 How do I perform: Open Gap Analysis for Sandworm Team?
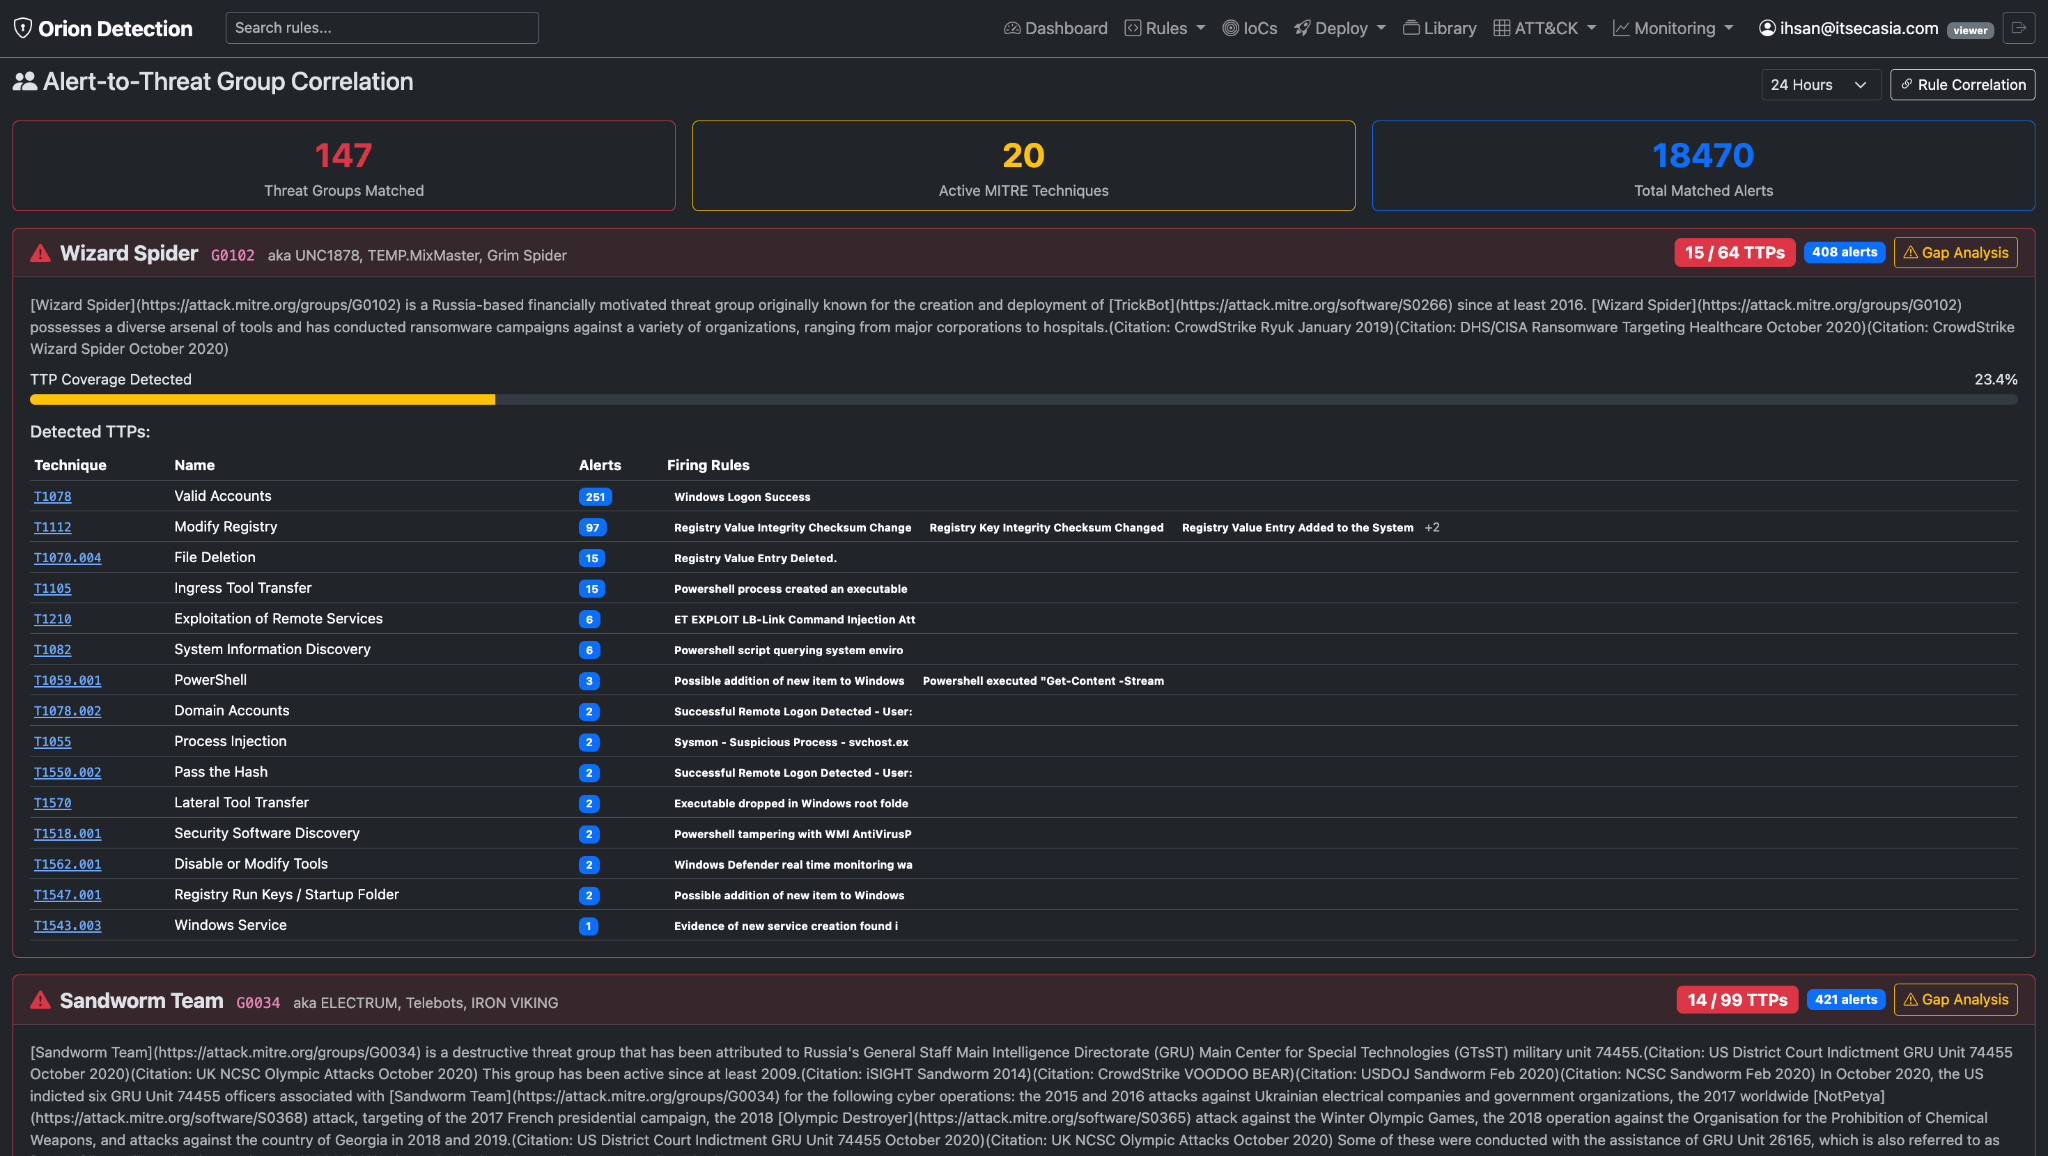pyautogui.click(x=1955, y=1000)
